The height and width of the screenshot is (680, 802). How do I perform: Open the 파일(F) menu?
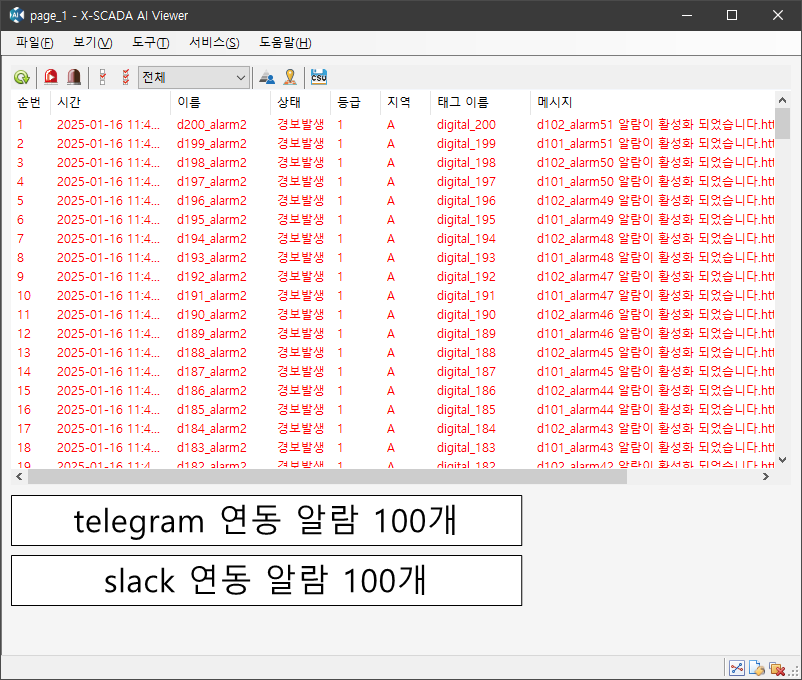coord(34,42)
